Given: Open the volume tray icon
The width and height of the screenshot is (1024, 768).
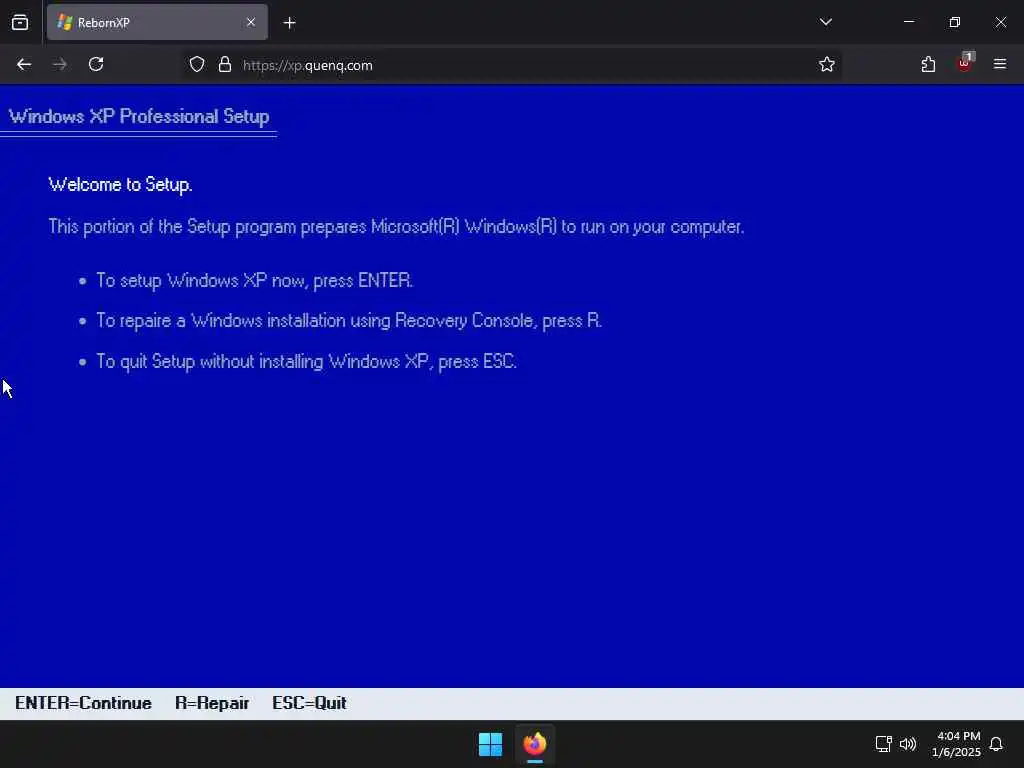Looking at the screenshot, I should [908, 744].
